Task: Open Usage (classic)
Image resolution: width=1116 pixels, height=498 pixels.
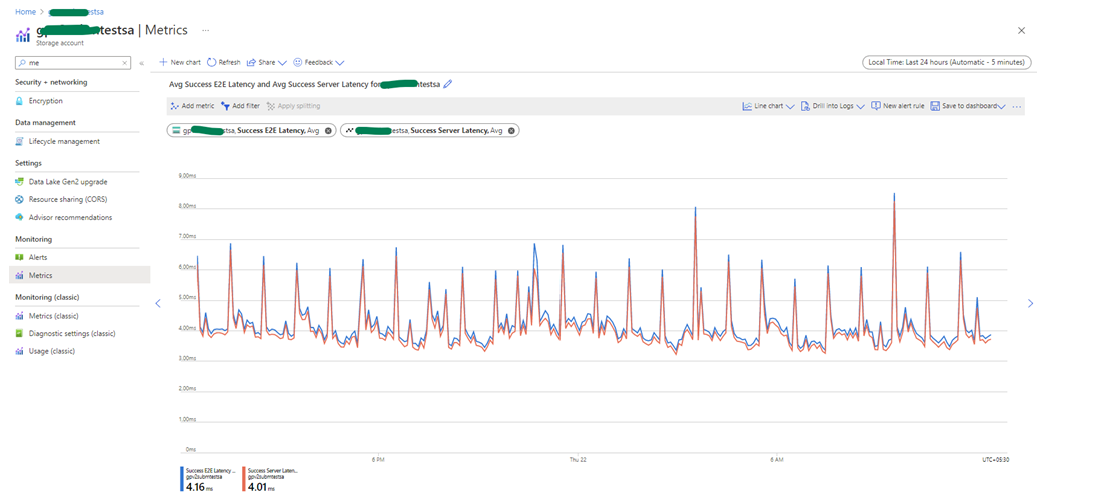Action: [x=51, y=351]
